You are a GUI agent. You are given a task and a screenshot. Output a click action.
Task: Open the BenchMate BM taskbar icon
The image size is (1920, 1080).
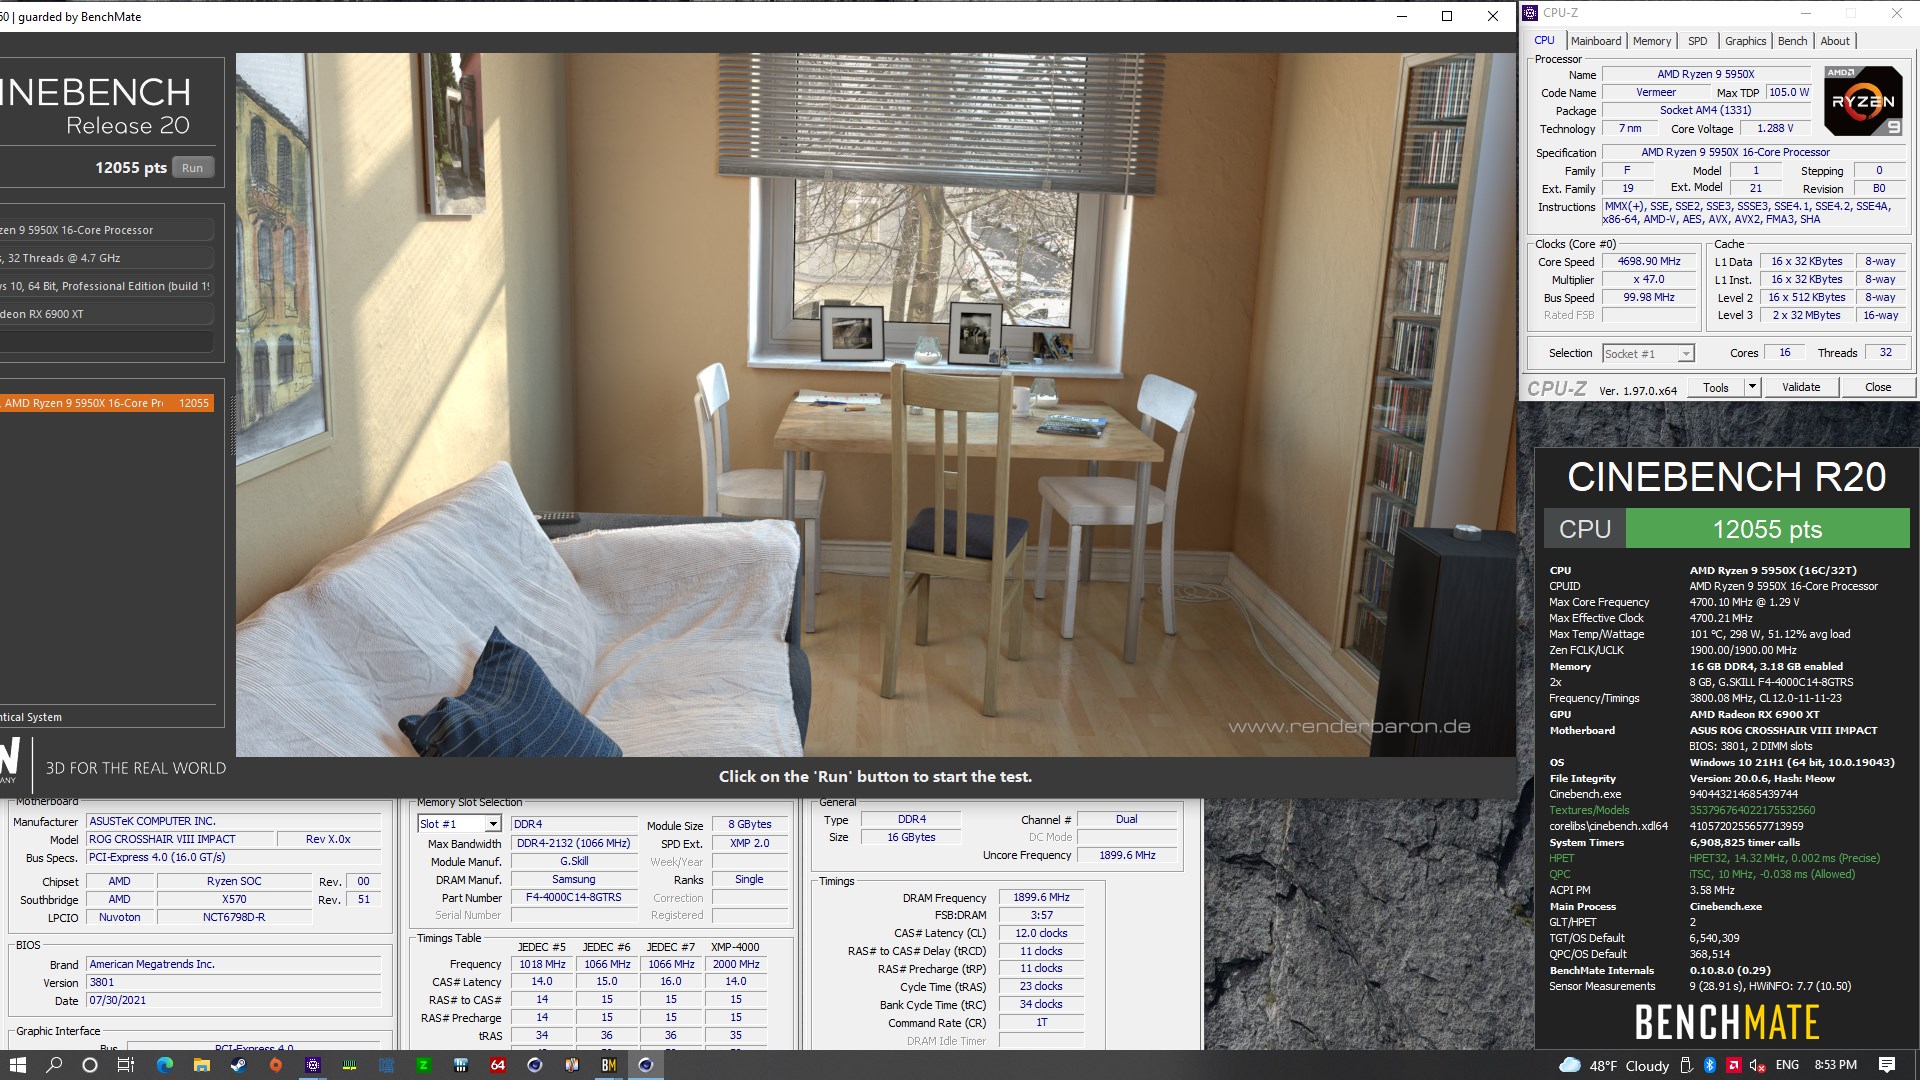608,1065
